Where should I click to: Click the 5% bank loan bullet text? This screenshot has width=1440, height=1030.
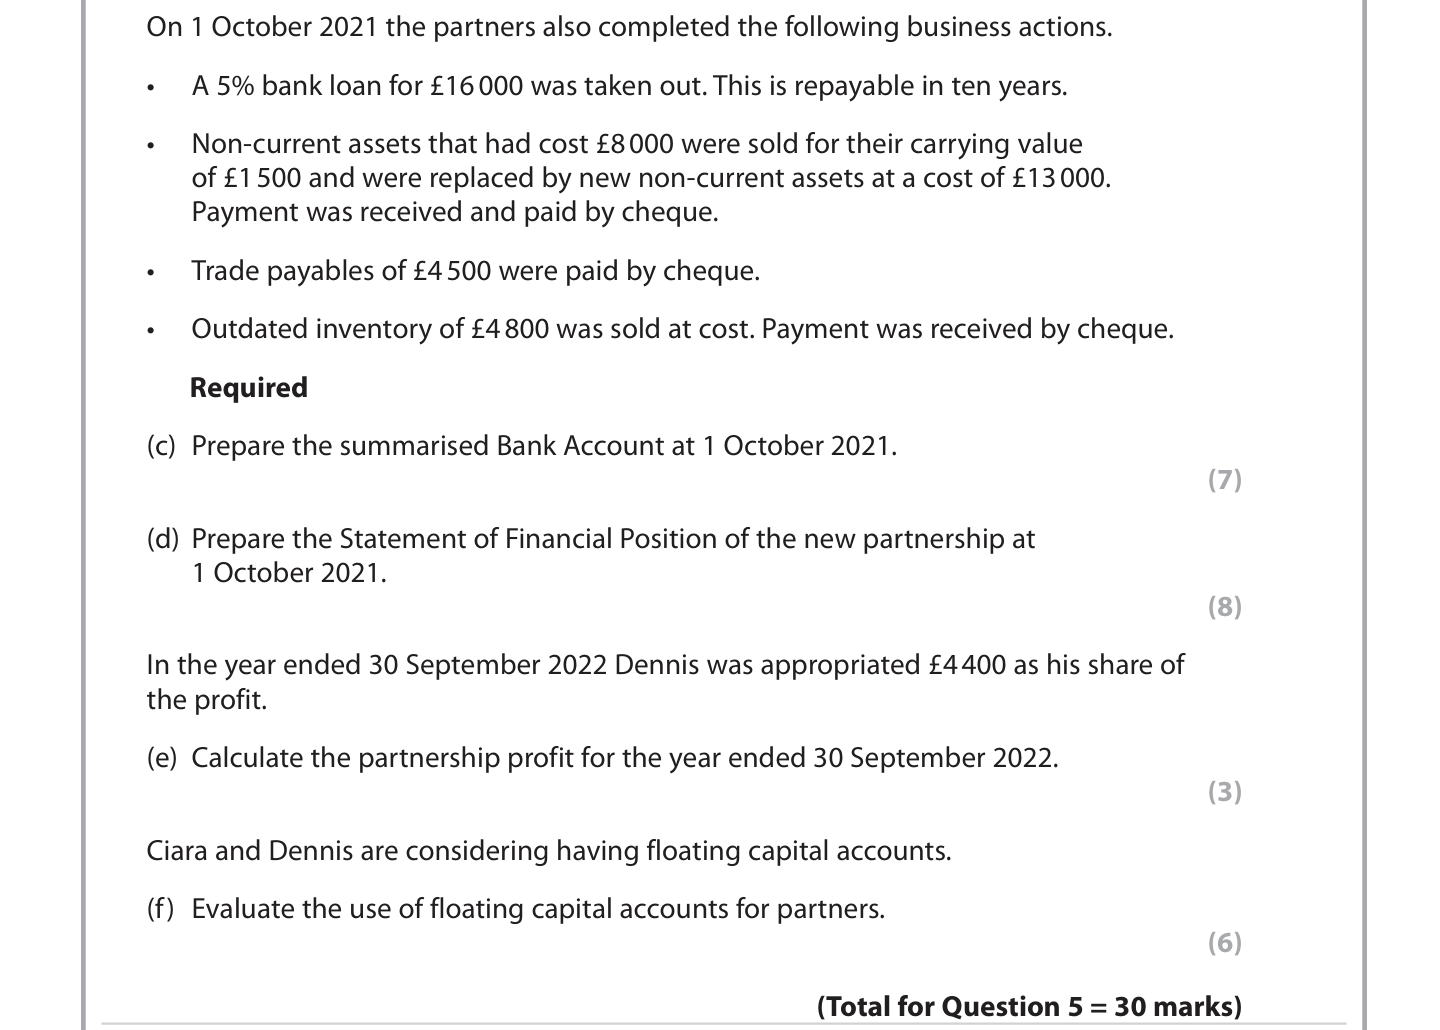(x=628, y=86)
